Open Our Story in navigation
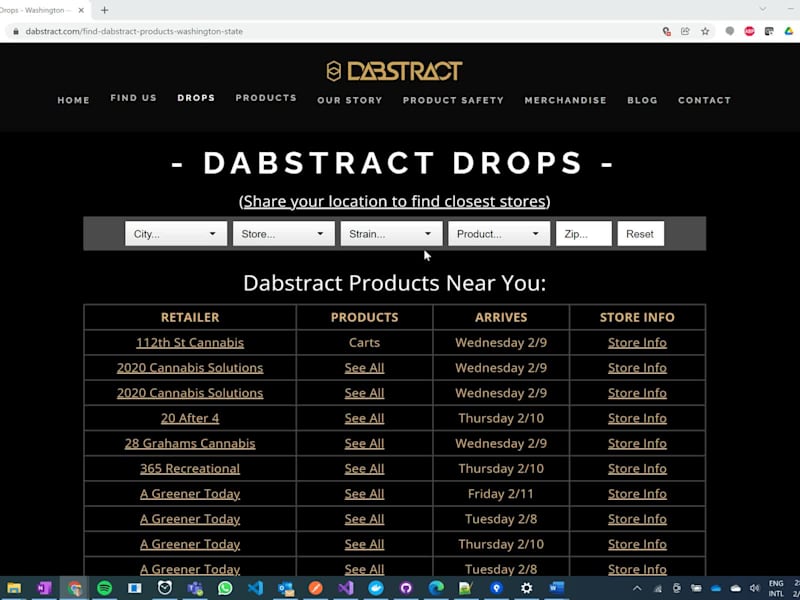 [x=349, y=101]
